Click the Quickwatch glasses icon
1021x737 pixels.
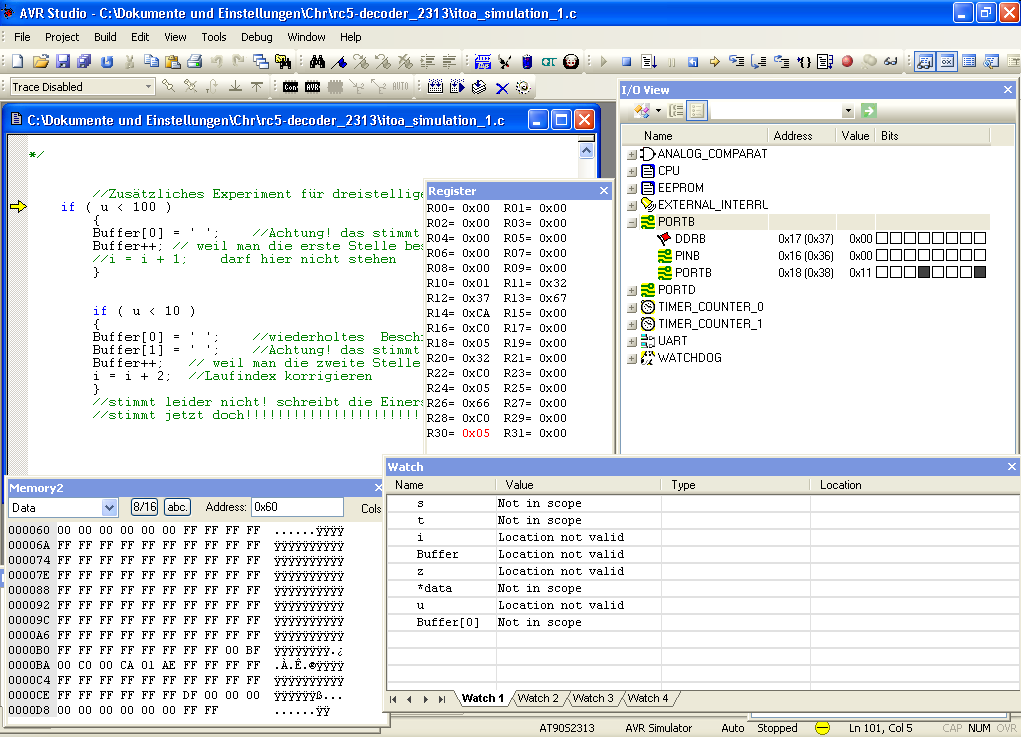[x=891, y=61]
